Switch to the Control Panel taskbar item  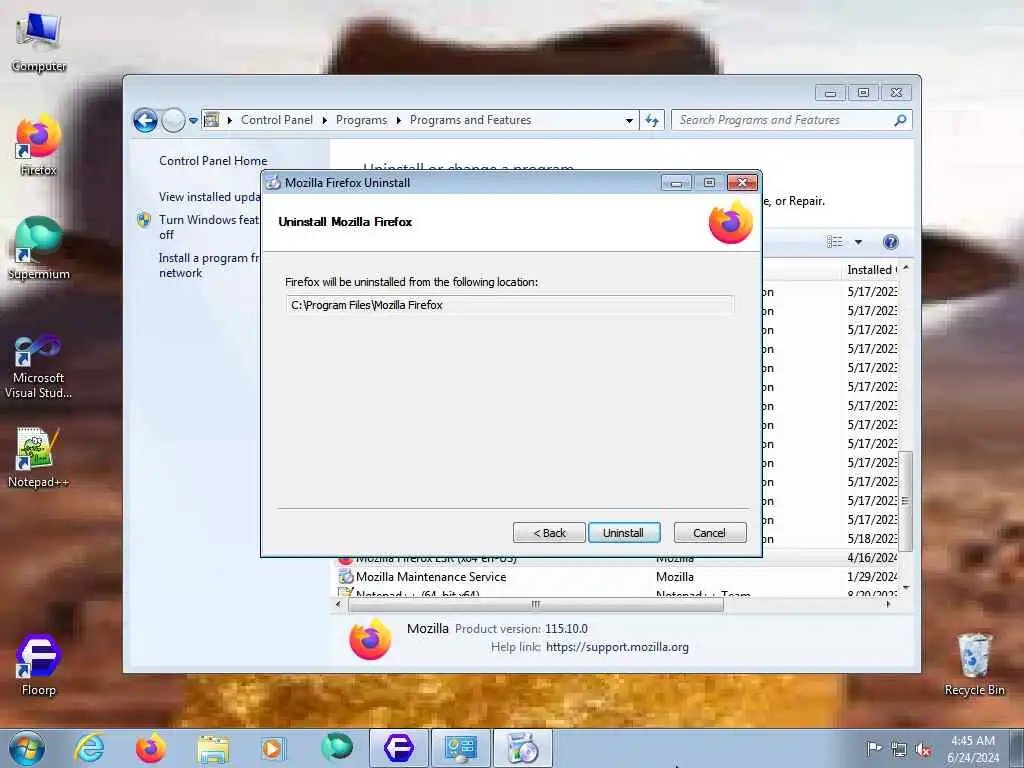[460, 748]
